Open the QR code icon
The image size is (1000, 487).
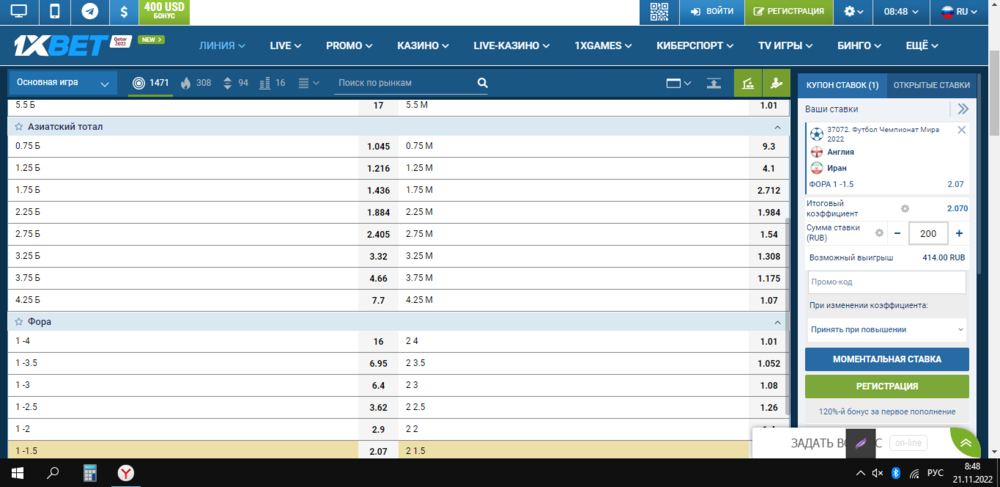[659, 11]
